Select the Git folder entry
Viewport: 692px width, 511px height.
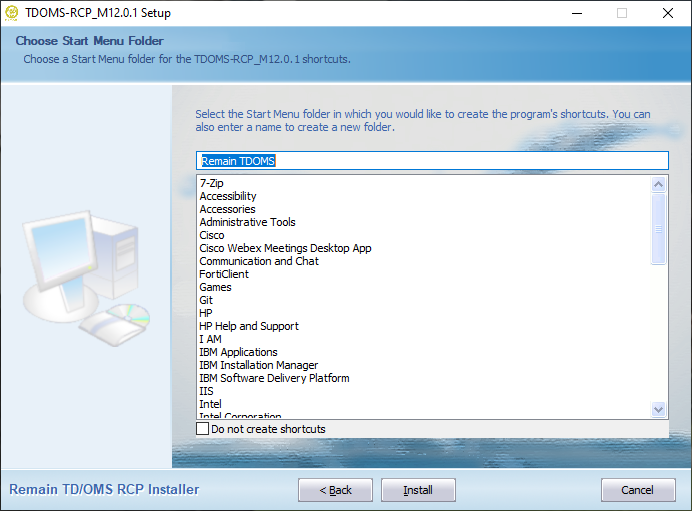pos(206,300)
